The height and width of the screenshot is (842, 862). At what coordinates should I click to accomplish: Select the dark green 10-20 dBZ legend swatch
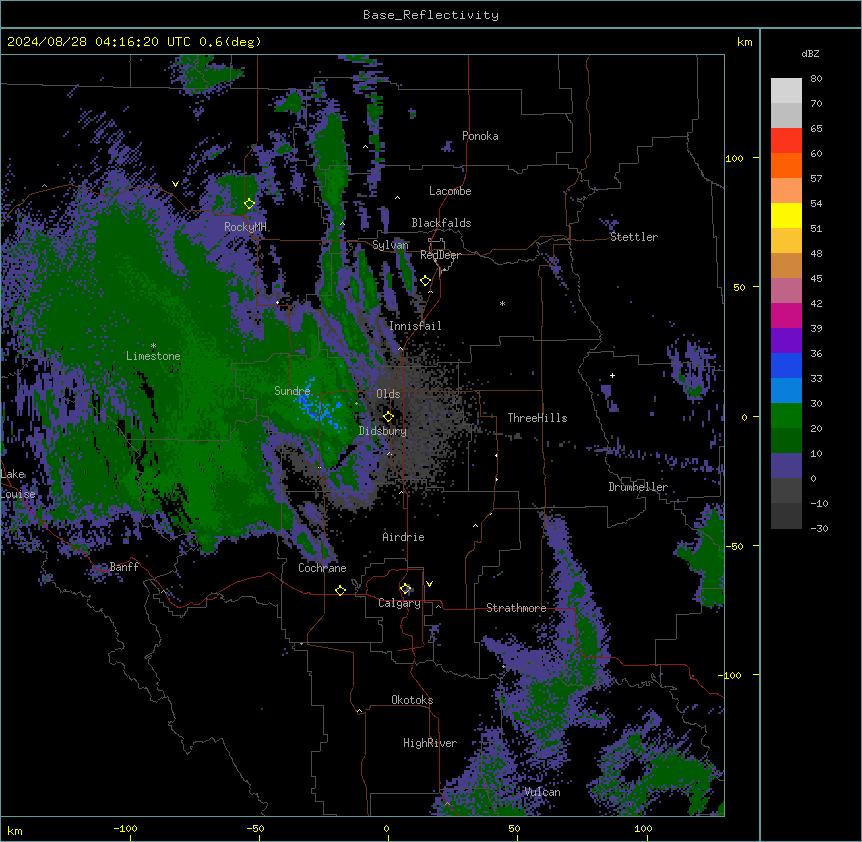tap(786, 441)
